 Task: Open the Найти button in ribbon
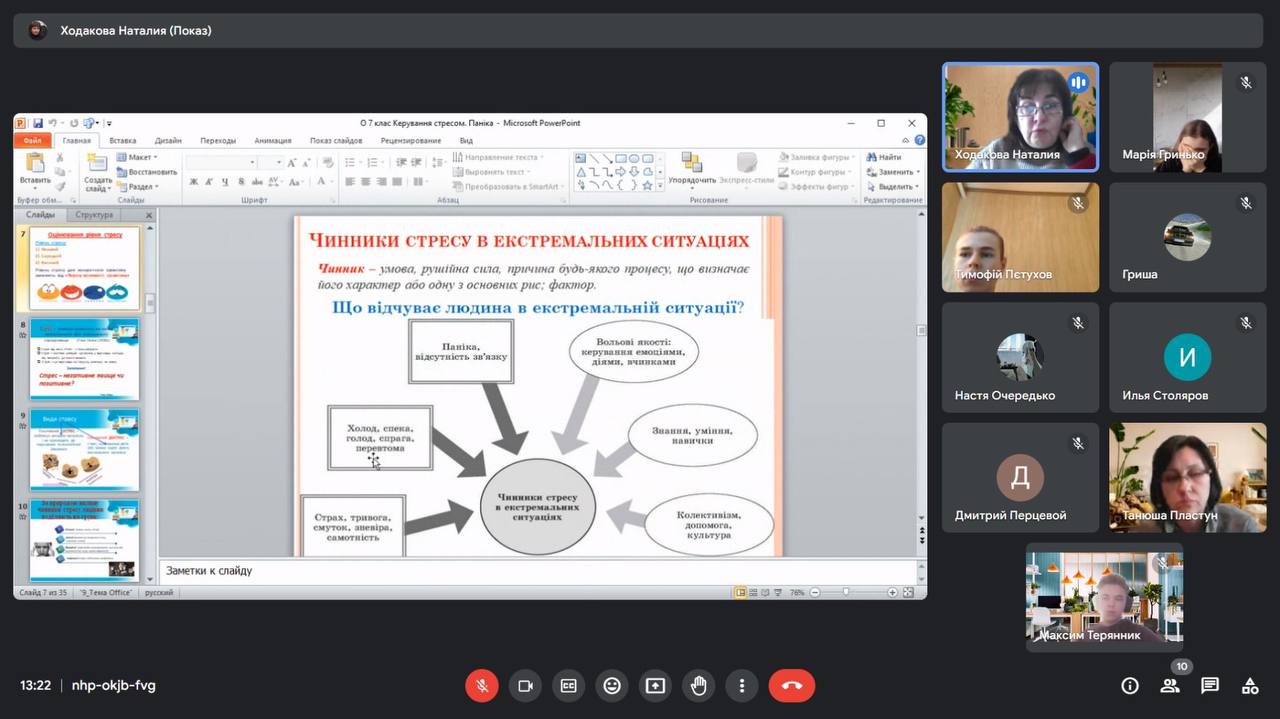884,157
